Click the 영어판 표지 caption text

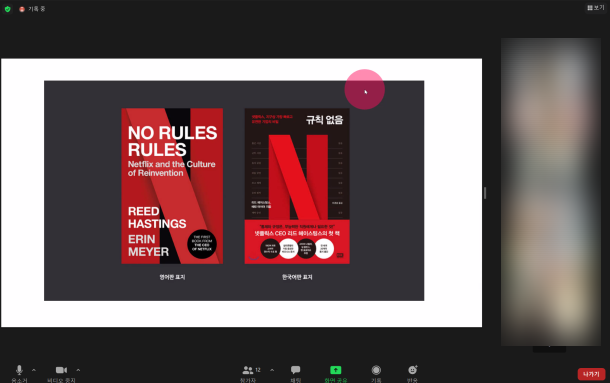tap(172, 277)
